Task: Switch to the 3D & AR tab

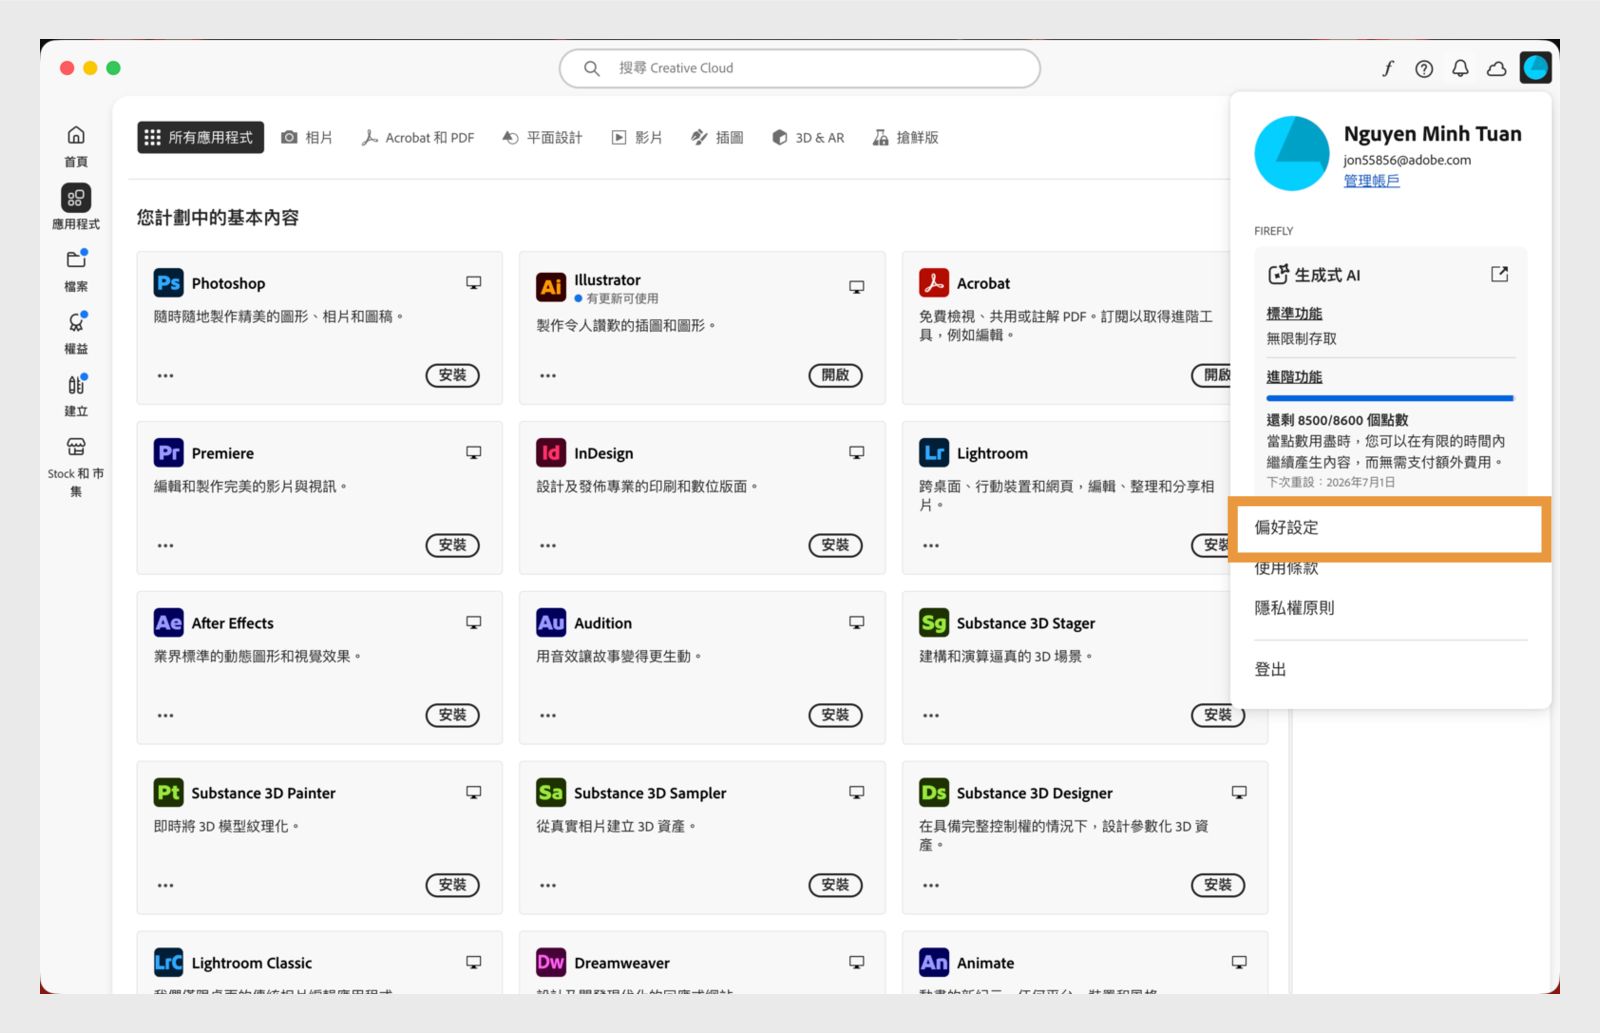Action: point(808,138)
